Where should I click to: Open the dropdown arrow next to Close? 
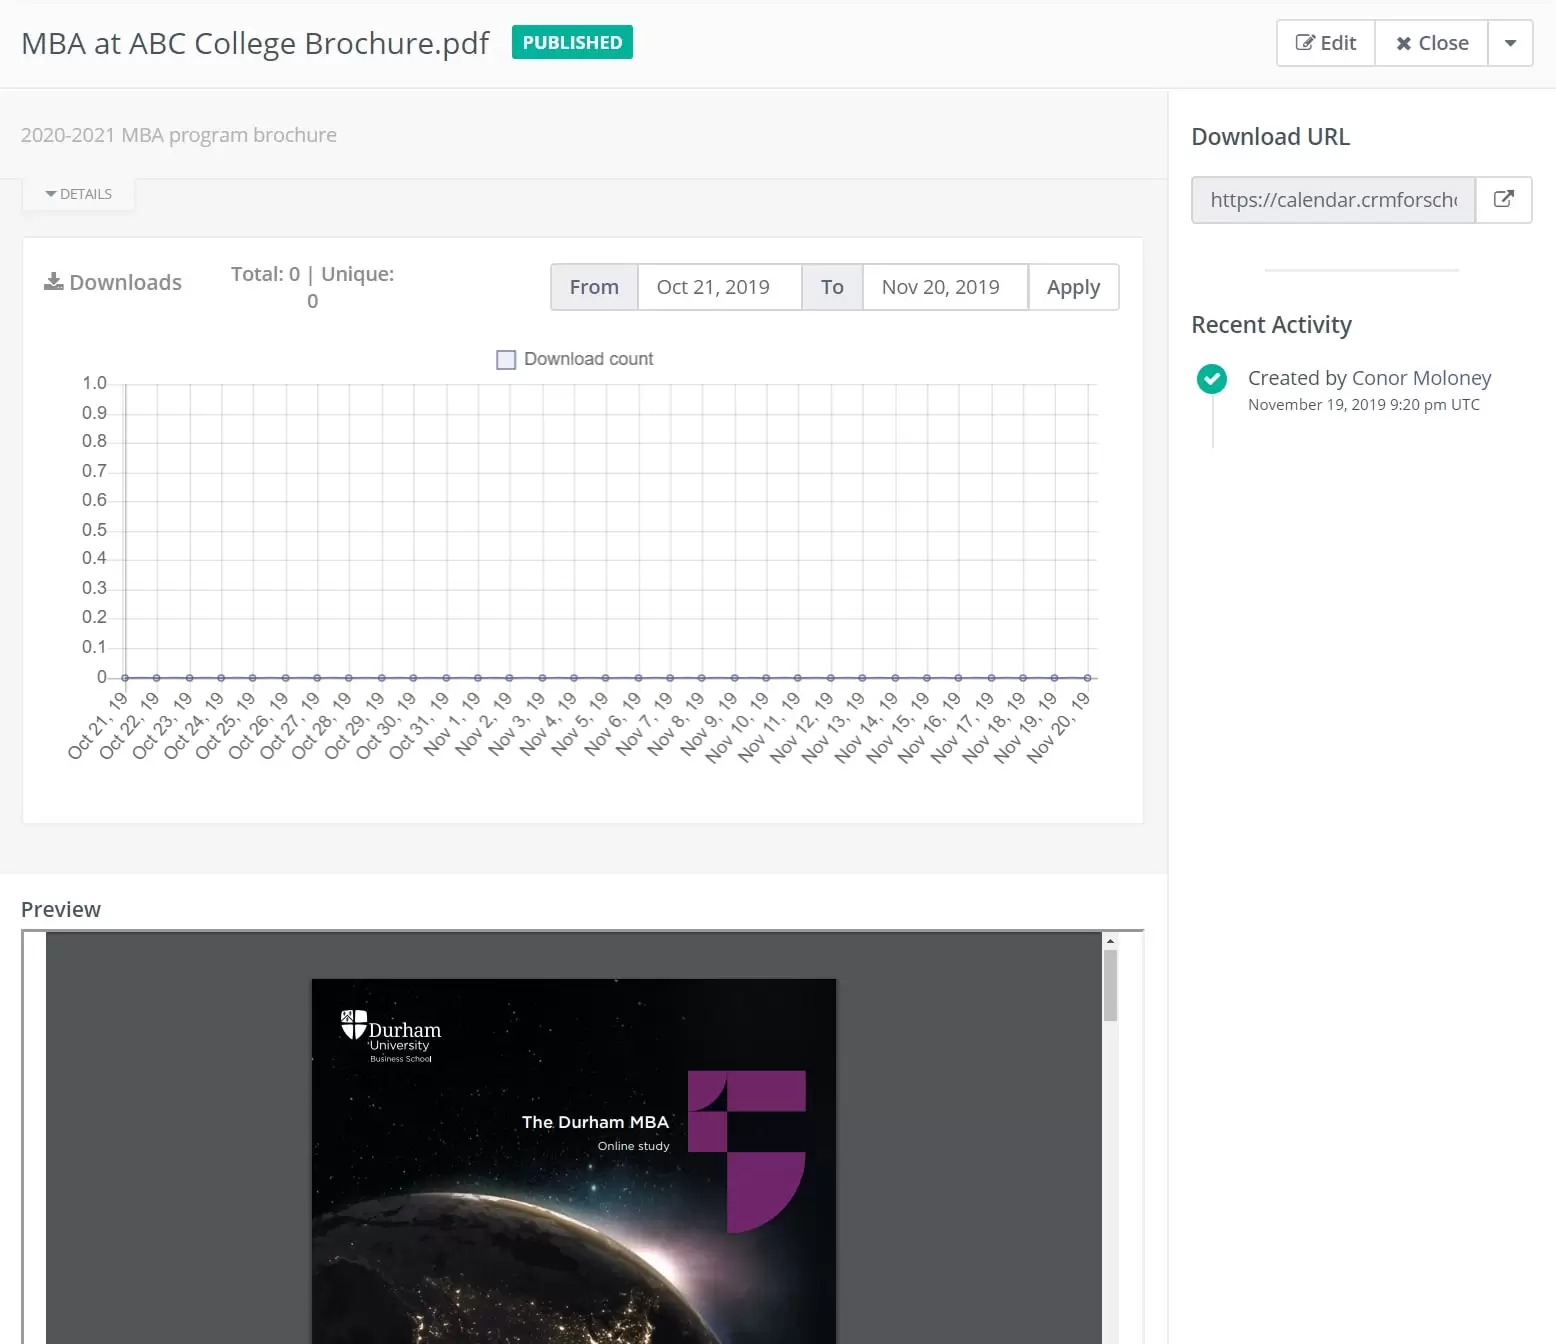tap(1510, 43)
